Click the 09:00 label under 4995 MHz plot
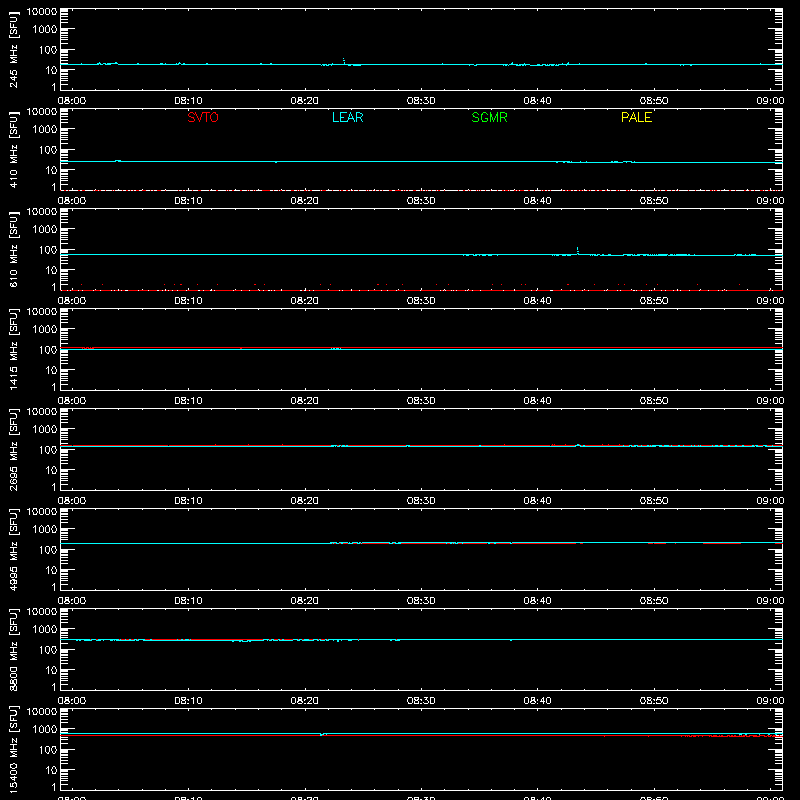The height and width of the screenshot is (800, 800). [770, 601]
